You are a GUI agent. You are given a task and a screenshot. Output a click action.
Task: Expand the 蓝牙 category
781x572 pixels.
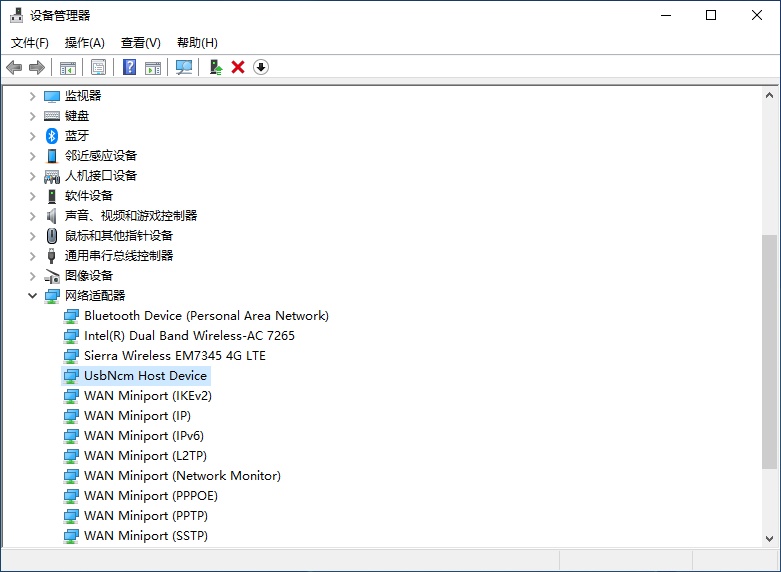pos(32,136)
